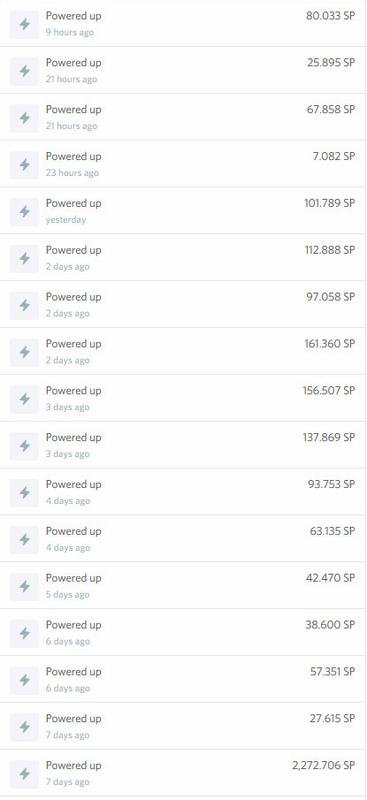Screen dimensions: 367x800
Task: Click the power-up icon for 161.360 SP
Action: [24, 353]
